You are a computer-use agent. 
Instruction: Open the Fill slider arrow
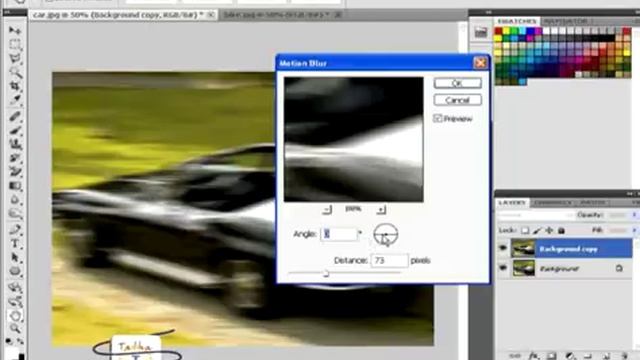[x=634, y=231]
